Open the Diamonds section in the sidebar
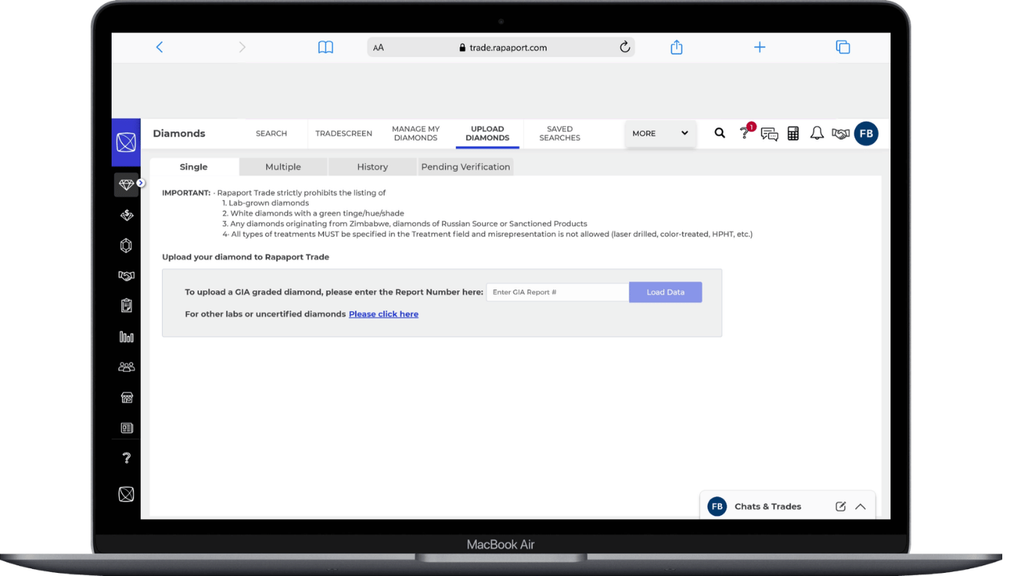Screen dimensions: 1024x576 [x=126, y=185]
